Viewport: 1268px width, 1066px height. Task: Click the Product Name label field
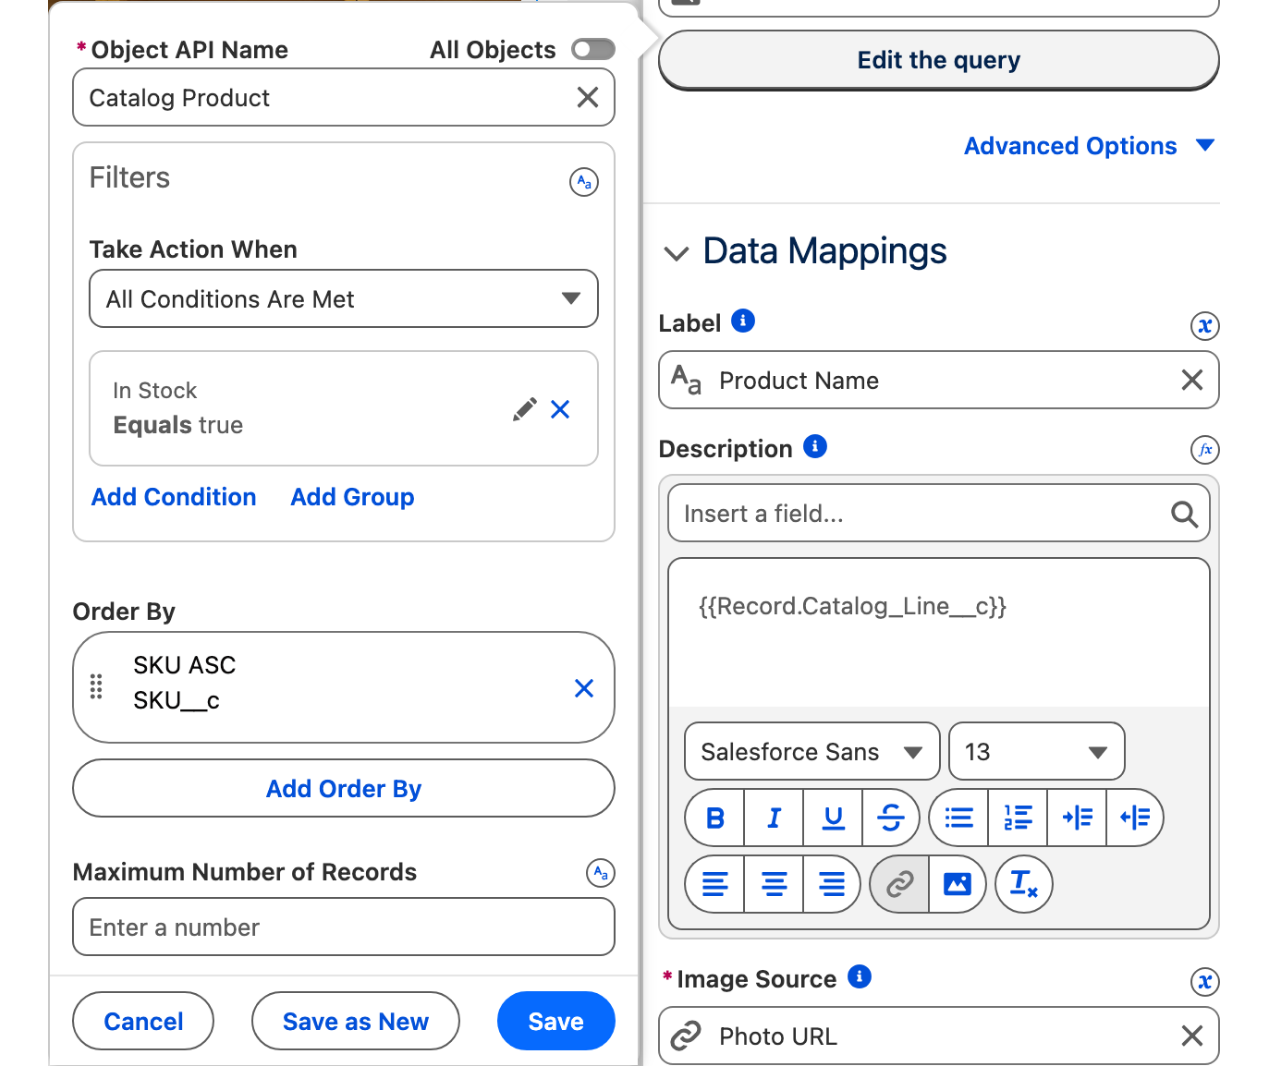click(939, 380)
